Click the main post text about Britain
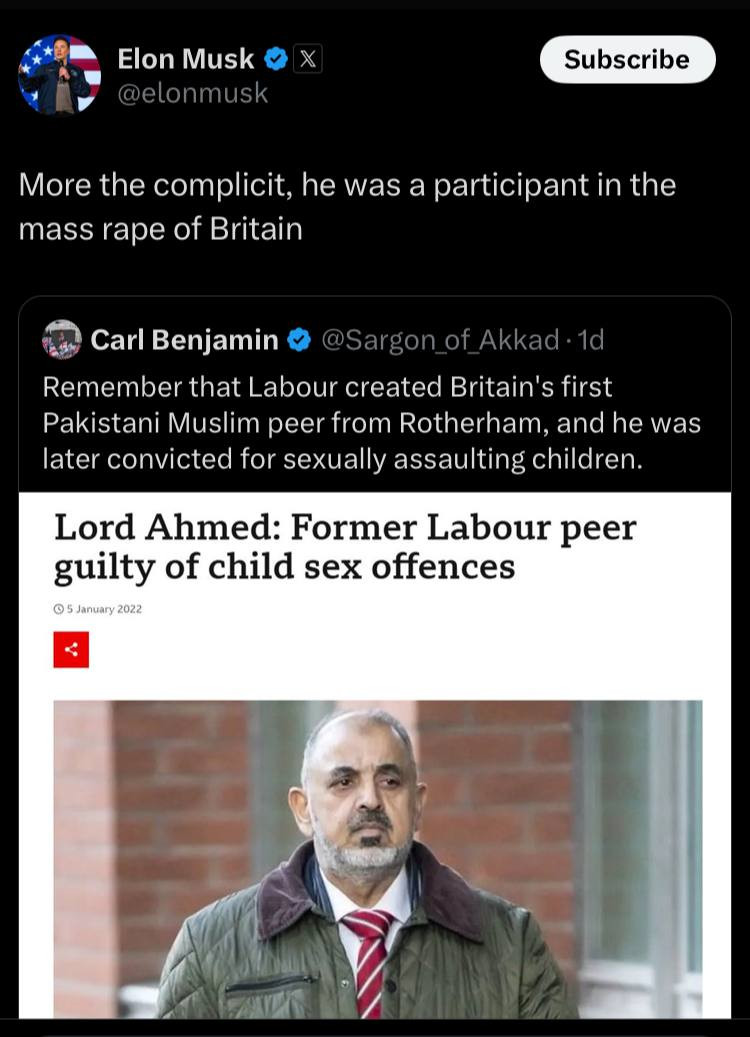 (x=346, y=207)
